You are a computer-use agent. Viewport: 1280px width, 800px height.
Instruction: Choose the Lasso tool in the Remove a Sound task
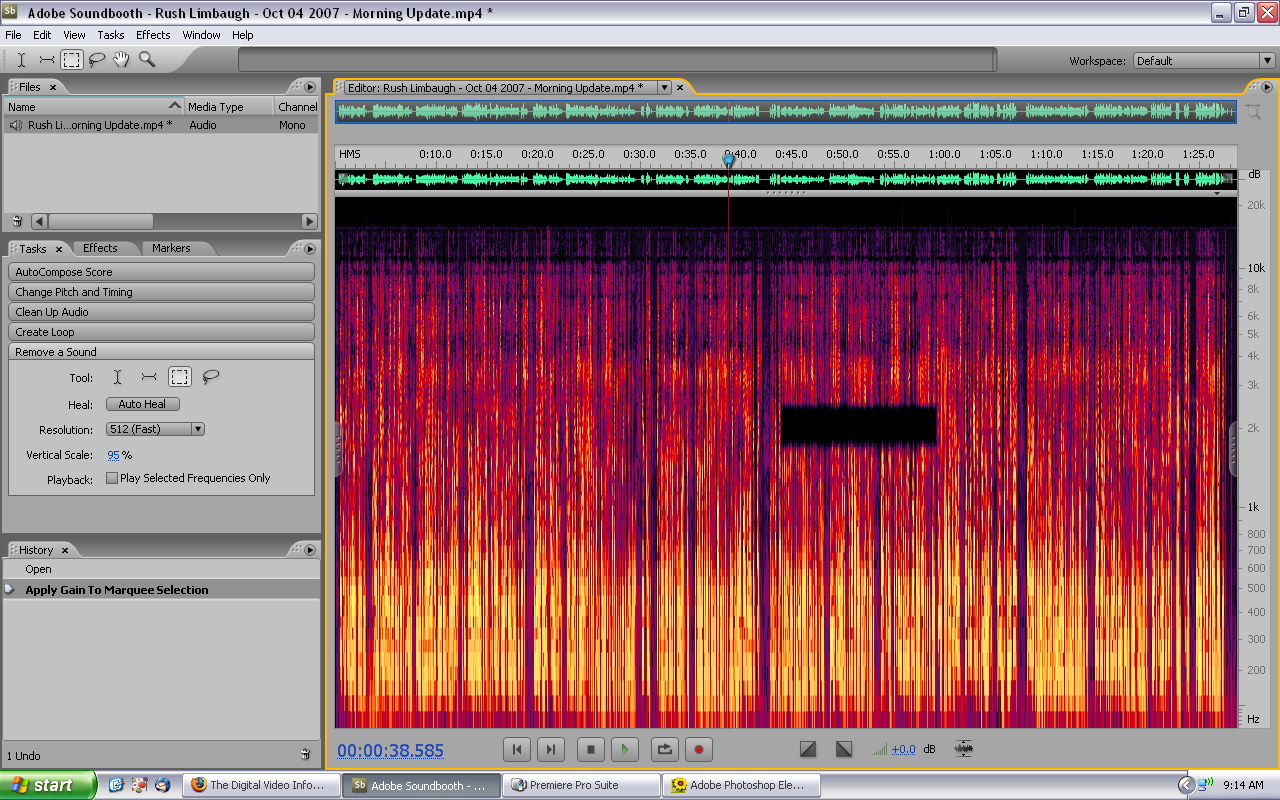pos(210,377)
